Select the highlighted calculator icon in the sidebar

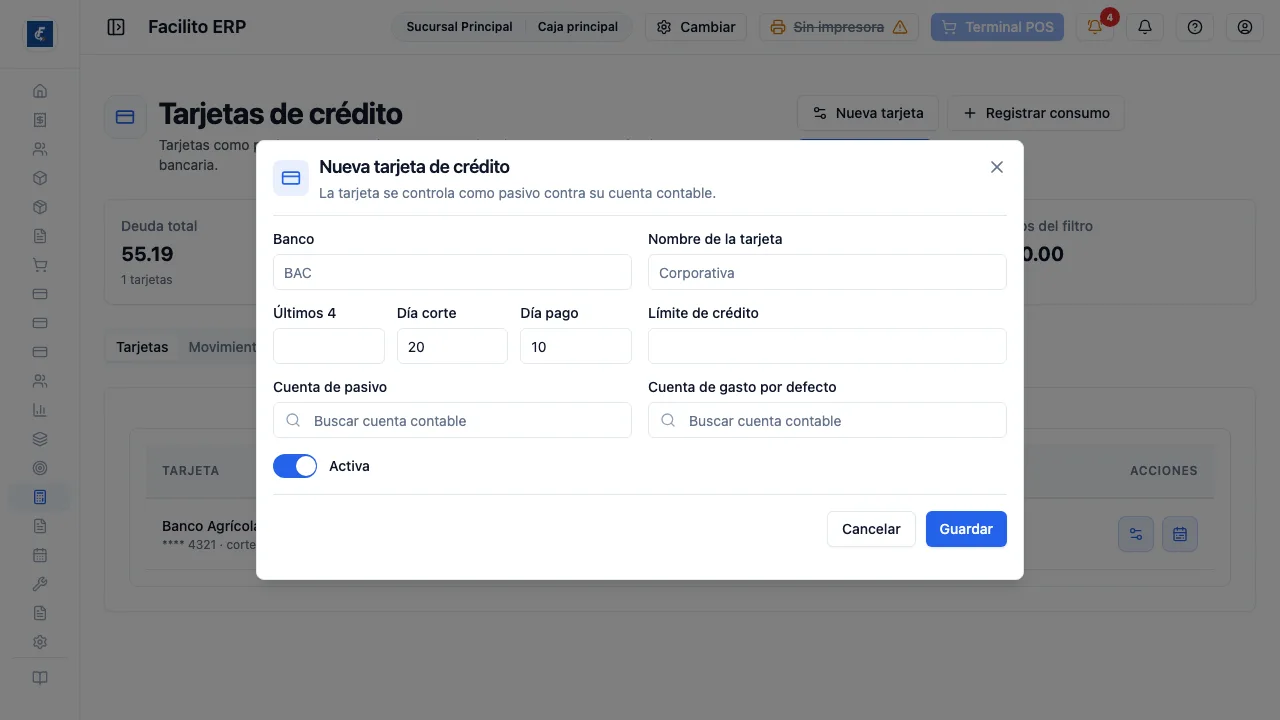(40, 497)
